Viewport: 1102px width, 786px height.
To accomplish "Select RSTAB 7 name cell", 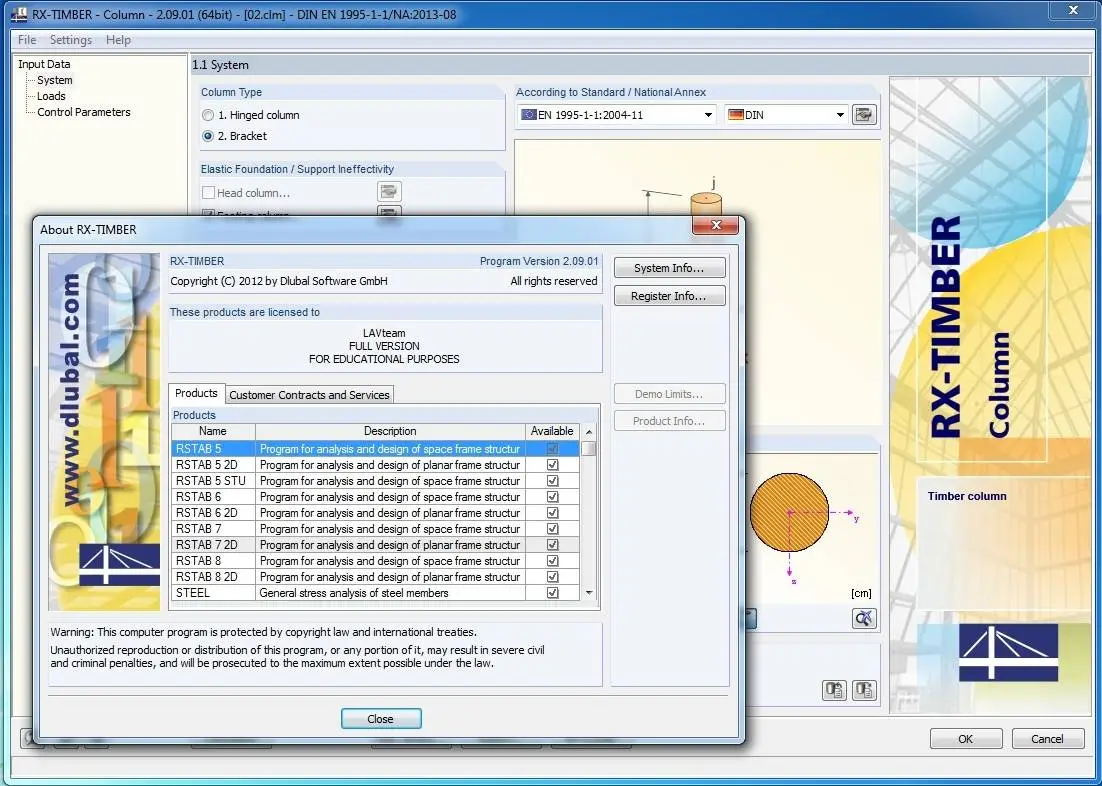I will pyautogui.click(x=214, y=529).
